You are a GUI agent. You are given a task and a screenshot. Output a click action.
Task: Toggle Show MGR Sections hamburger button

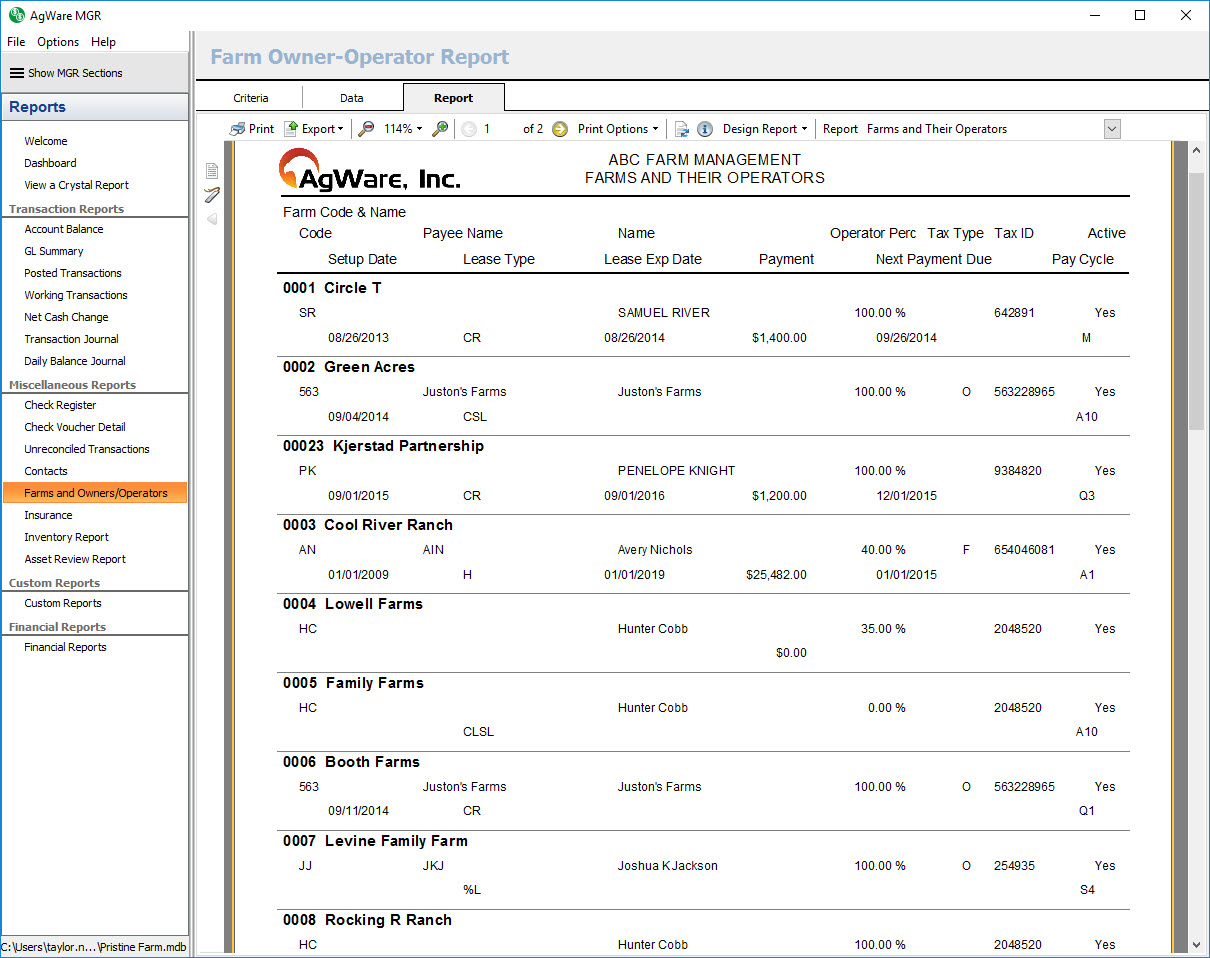click(17, 73)
